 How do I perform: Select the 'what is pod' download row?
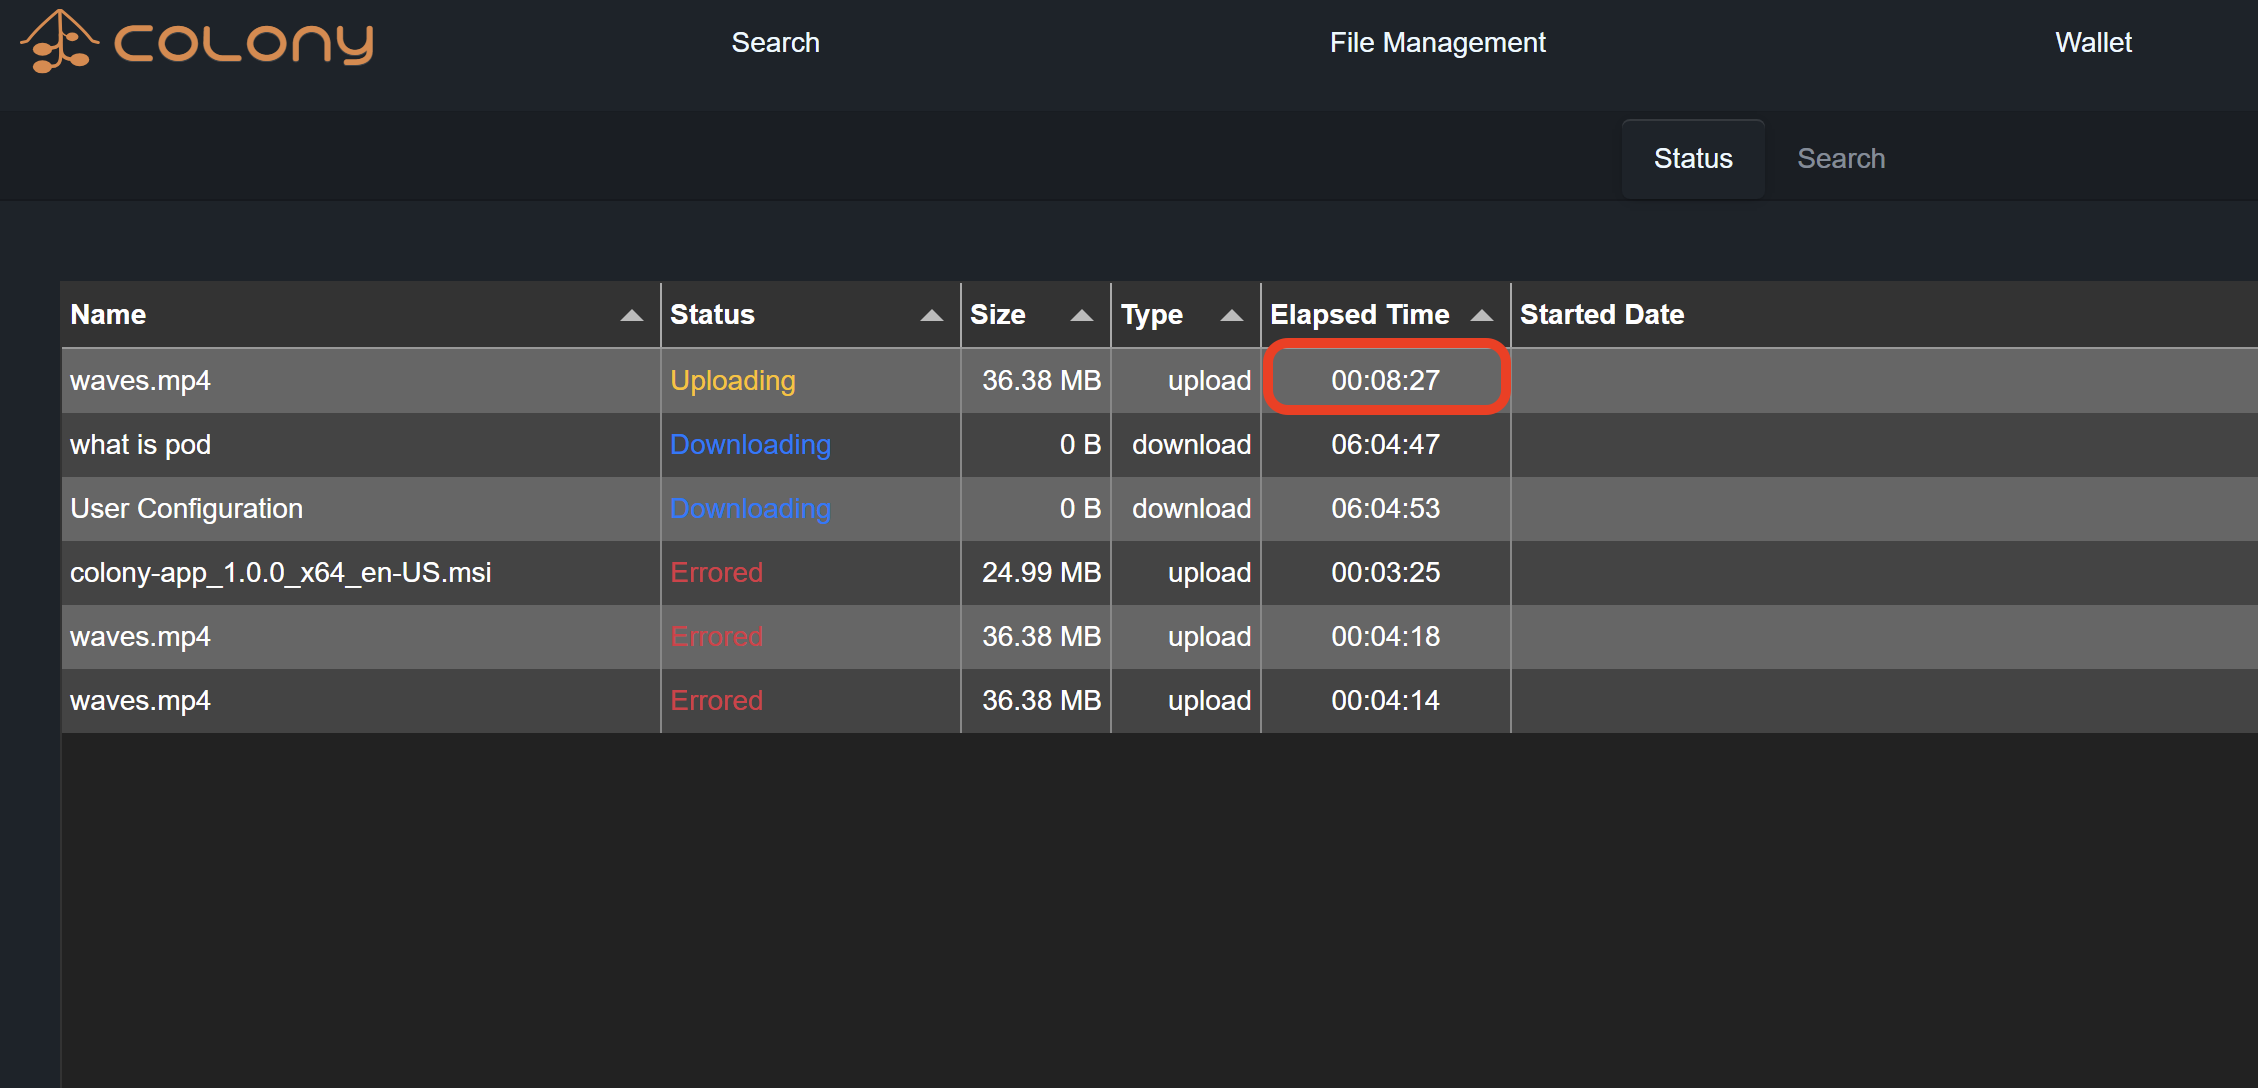pos(140,445)
